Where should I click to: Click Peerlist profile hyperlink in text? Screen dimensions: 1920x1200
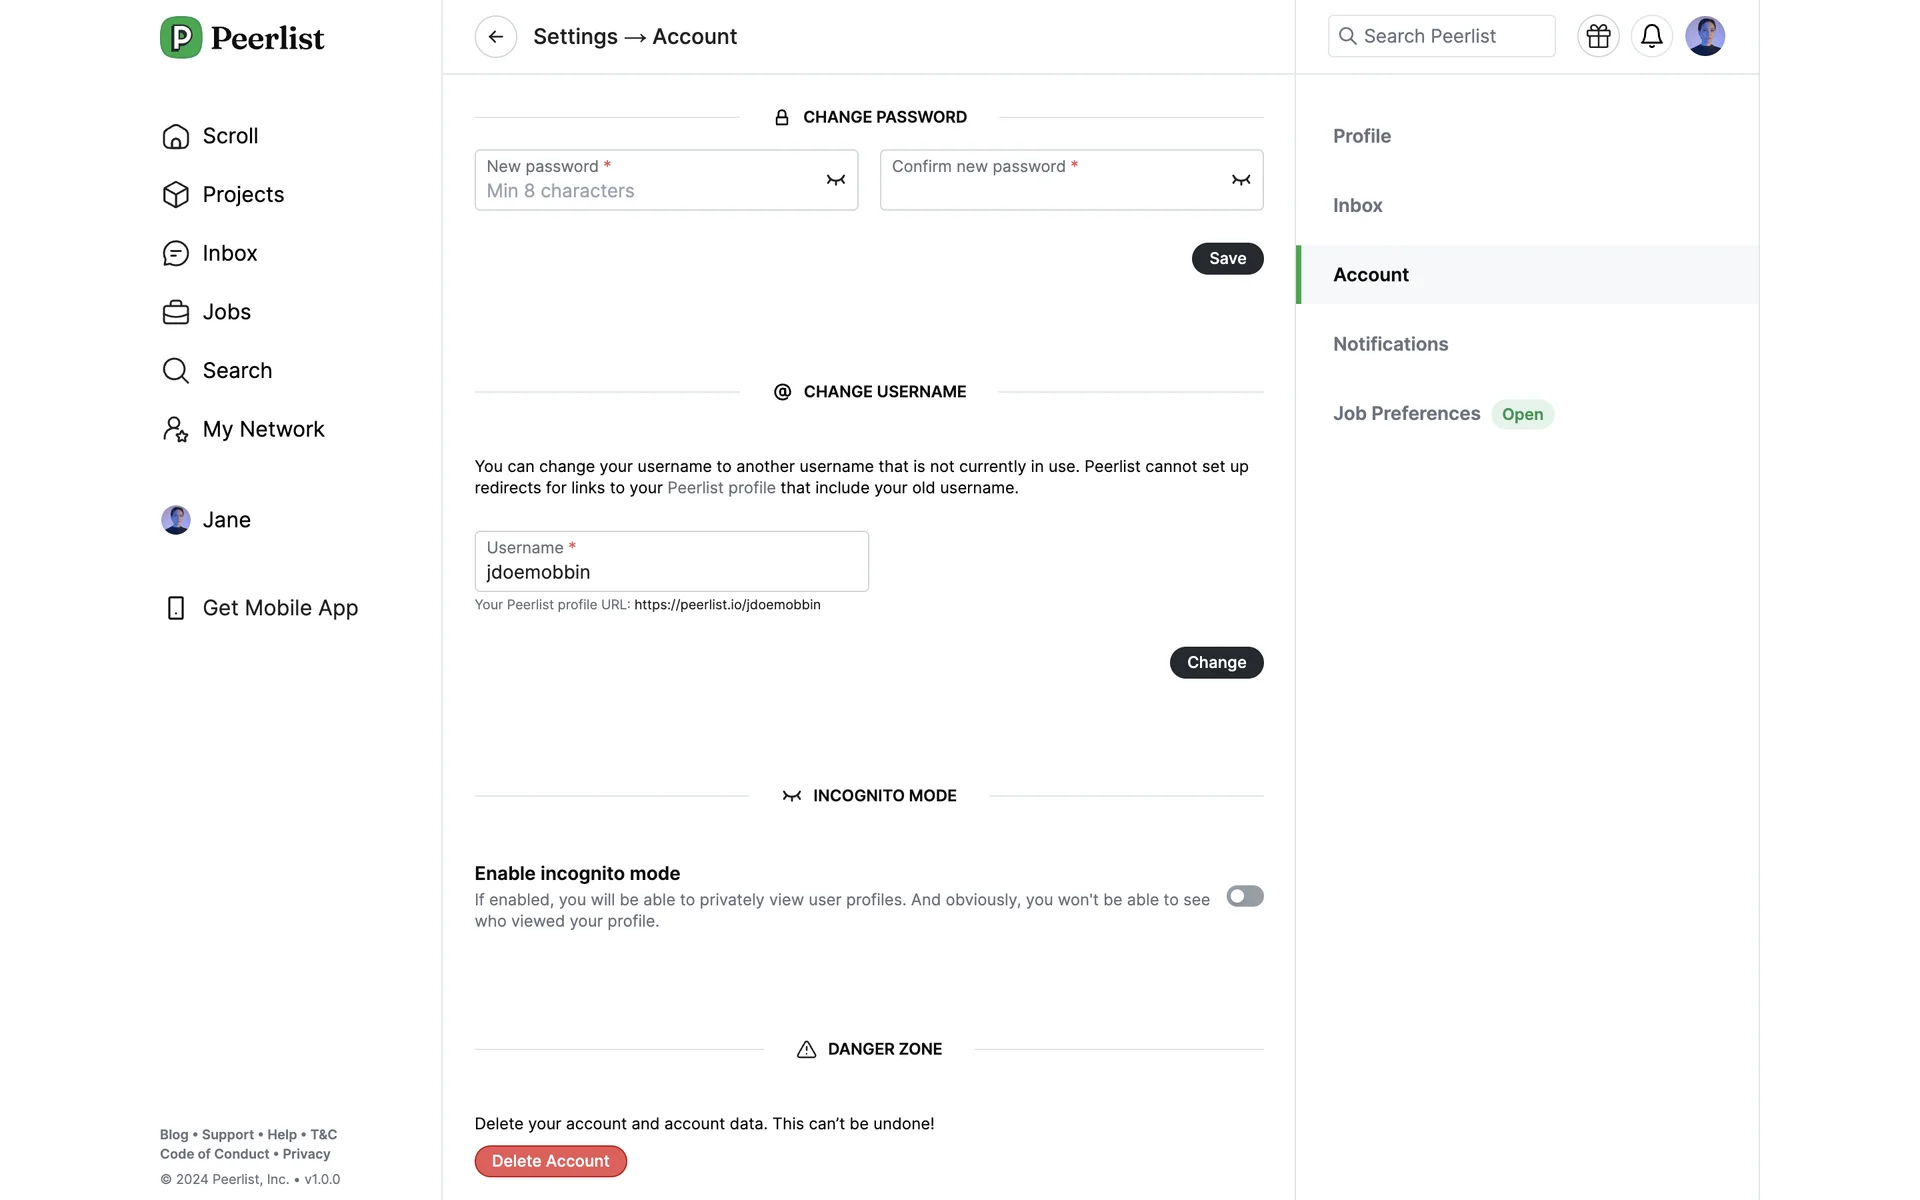721,488
